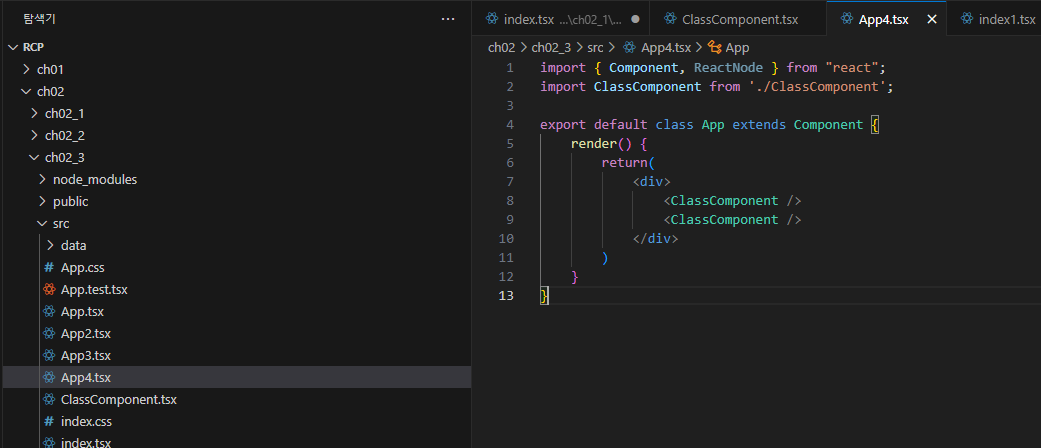
Task: Close the App4.tsx tab
Action: [x=931, y=19]
